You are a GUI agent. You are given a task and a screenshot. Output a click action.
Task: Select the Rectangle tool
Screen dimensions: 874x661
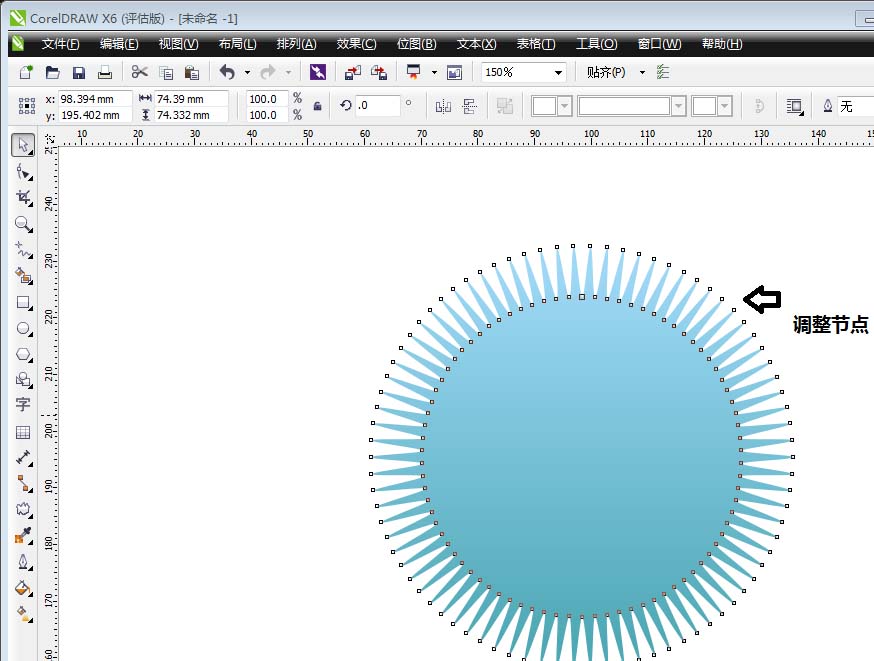click(x=22, y=302)
